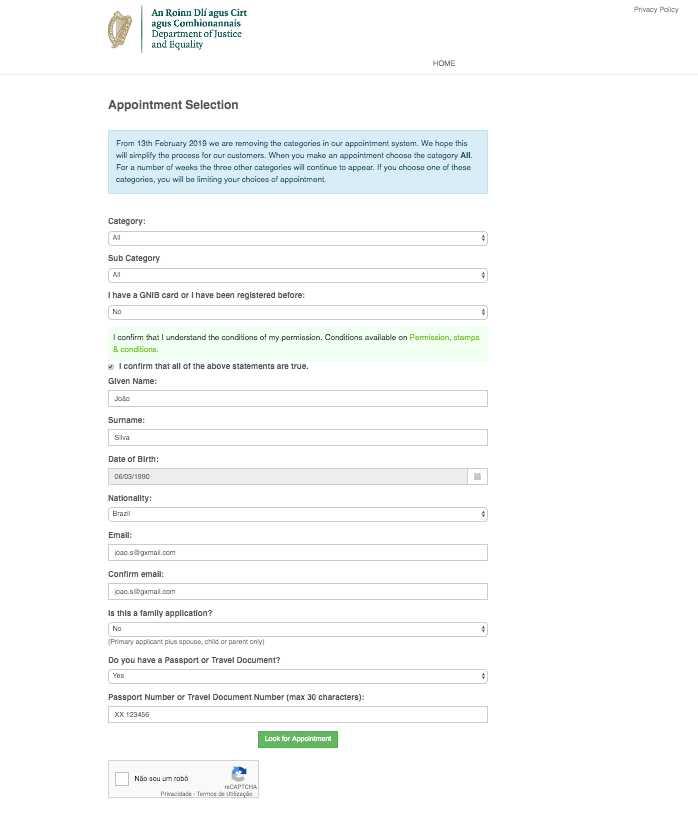The width and height of the screenshot is (698, 815).
Task: Expand the Passport or Travel Document dropdown
Action: (297, 676)
